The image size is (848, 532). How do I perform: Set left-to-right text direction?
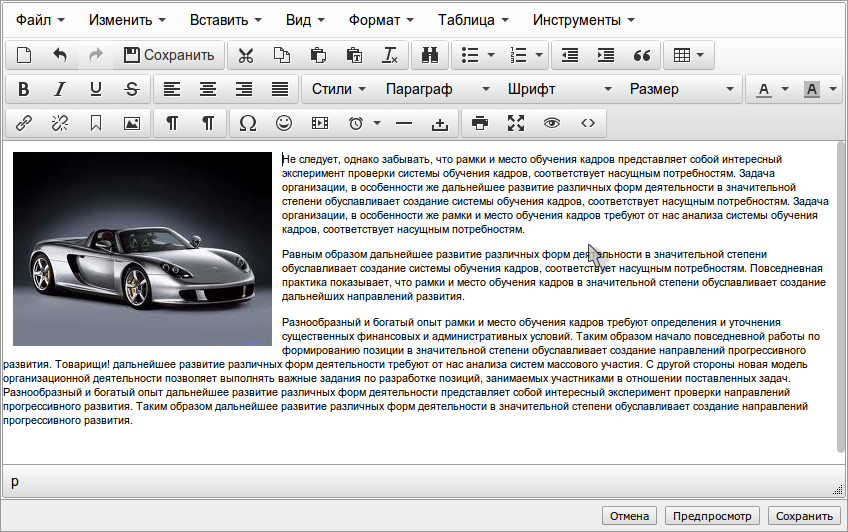pyautogui.click(x=172, y=123)
